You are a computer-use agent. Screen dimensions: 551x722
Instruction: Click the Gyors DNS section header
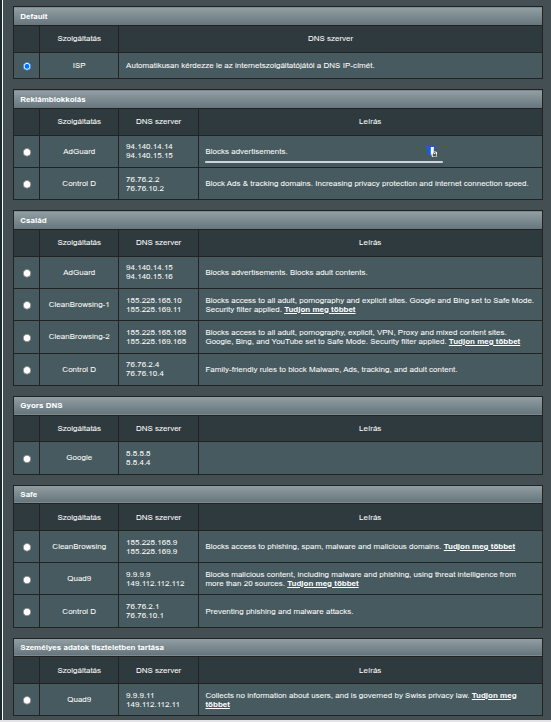point(278,406)
